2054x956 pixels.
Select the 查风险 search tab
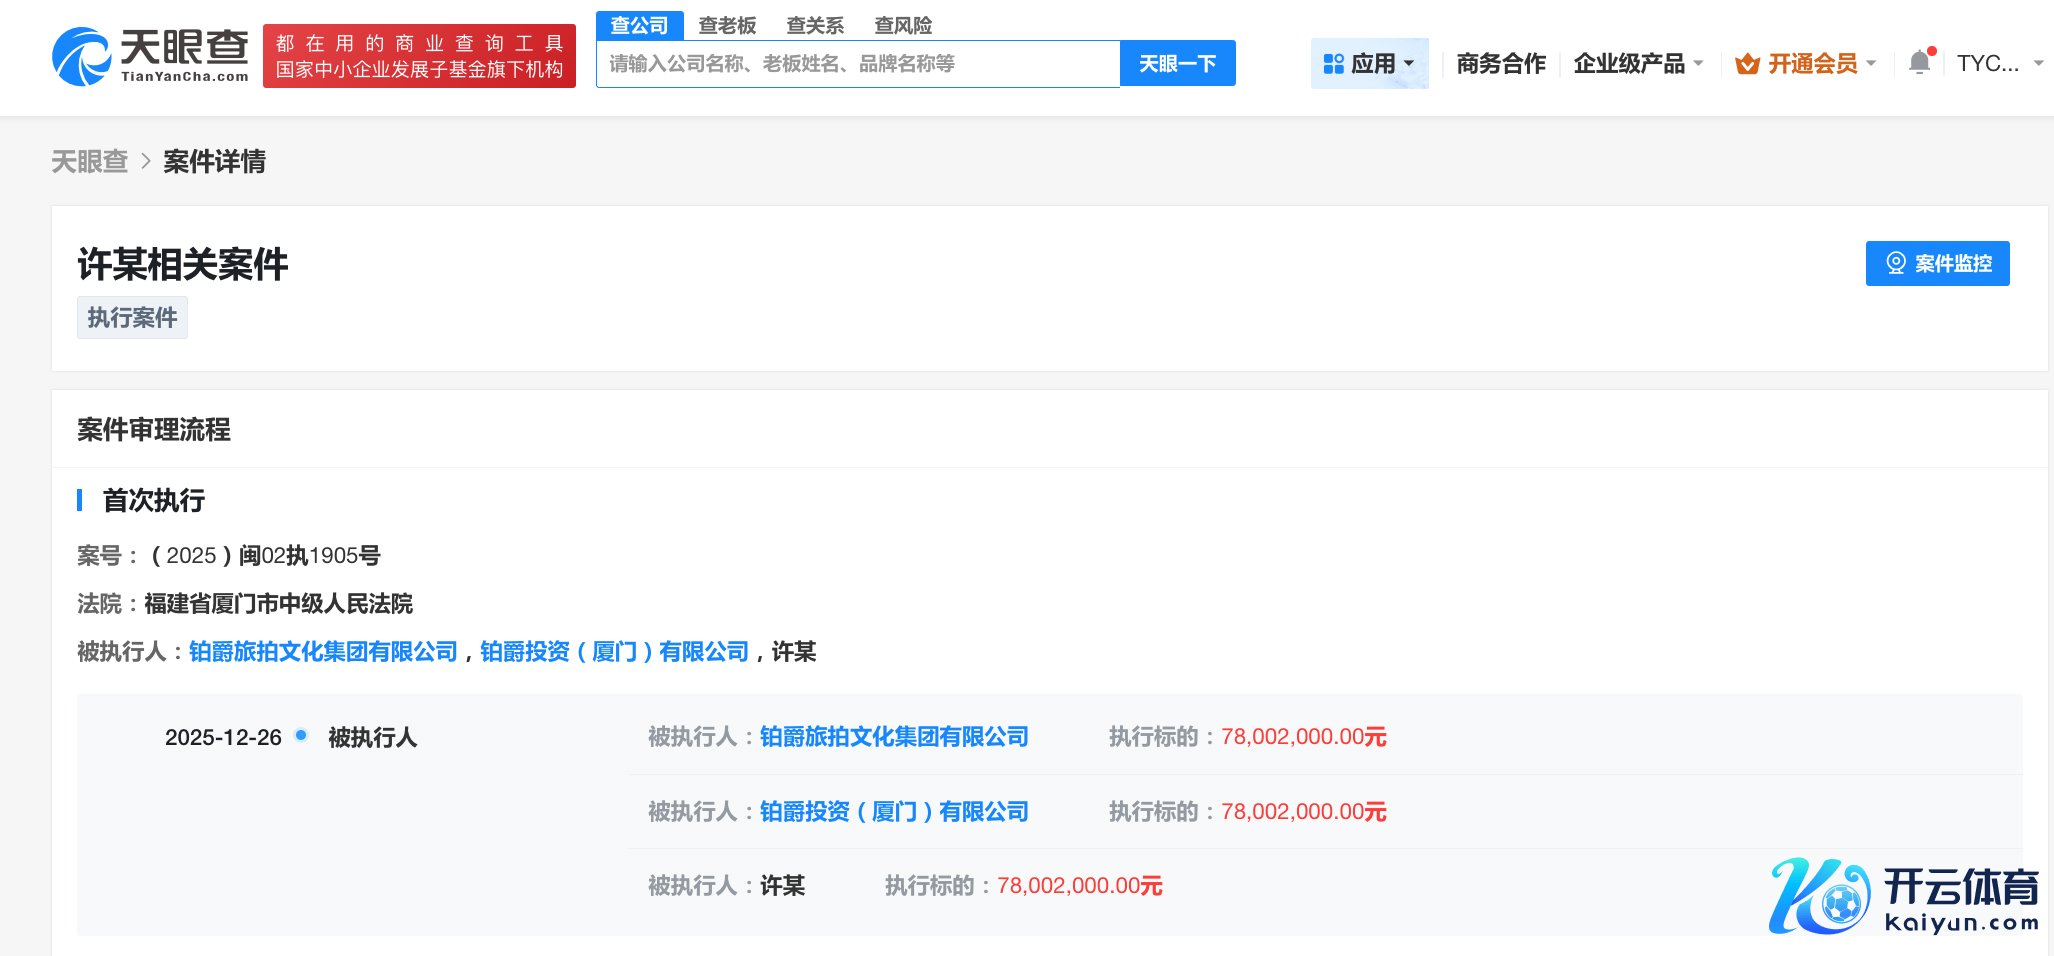pyautogui.click(x=903, y=25)
